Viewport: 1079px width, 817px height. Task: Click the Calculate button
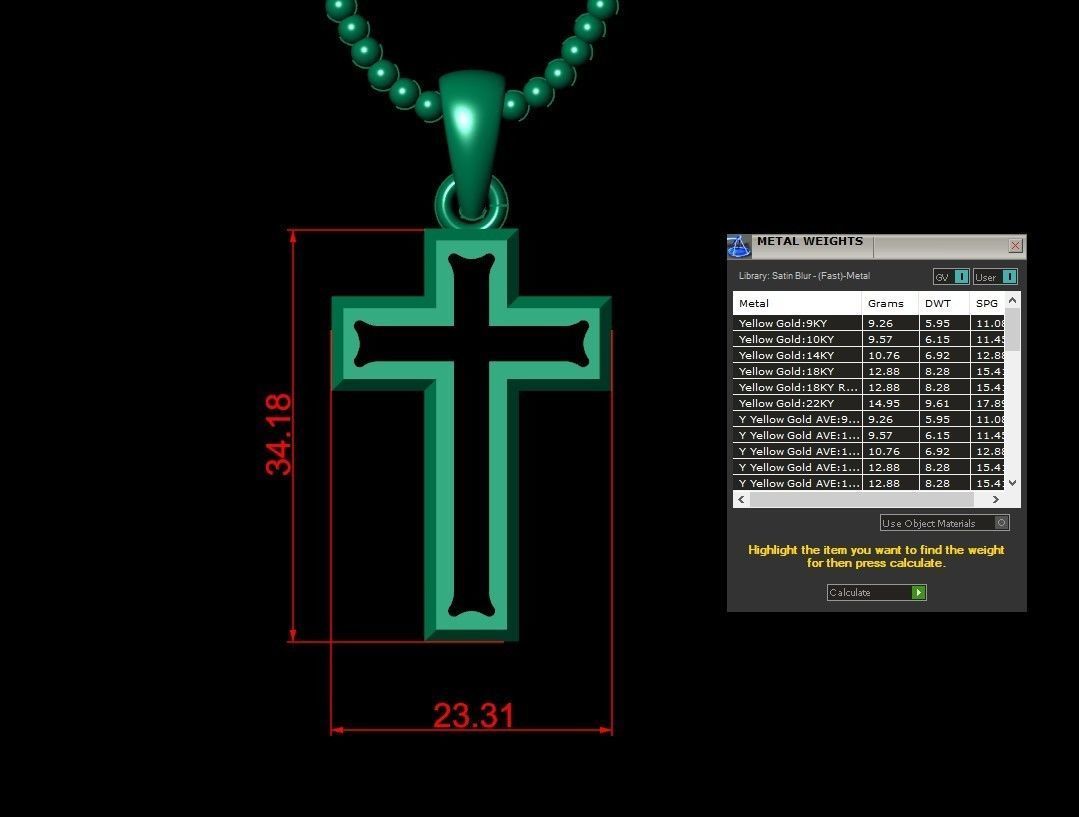pyautogui.click(x=876, y=593)
